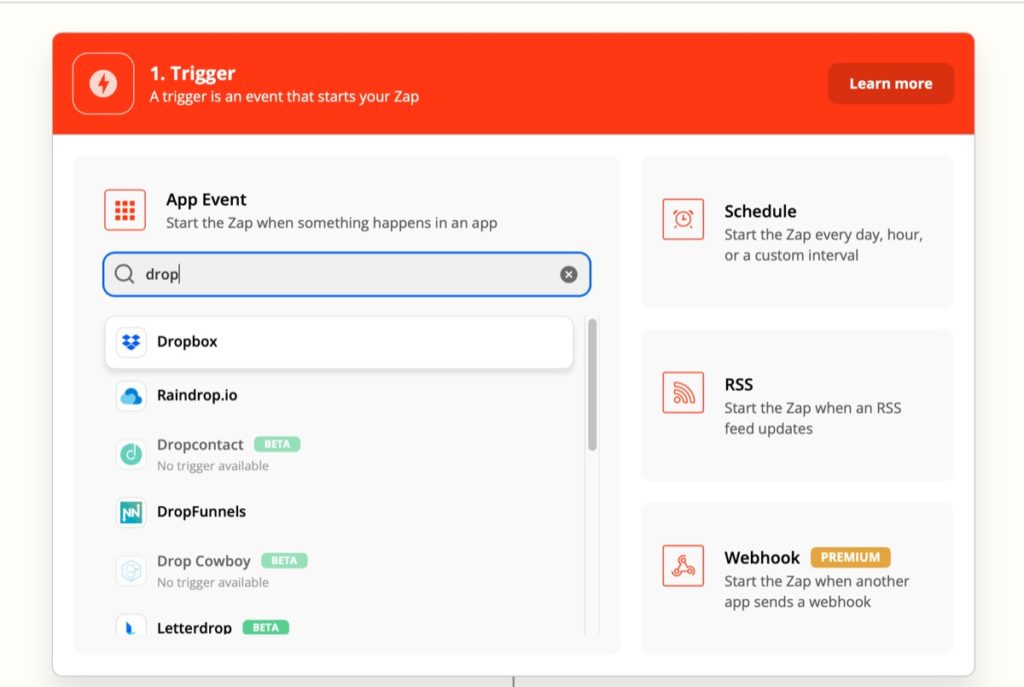1024x687 pixels.
Task: Click the App Event heading
Action: (x=206, y=200)
